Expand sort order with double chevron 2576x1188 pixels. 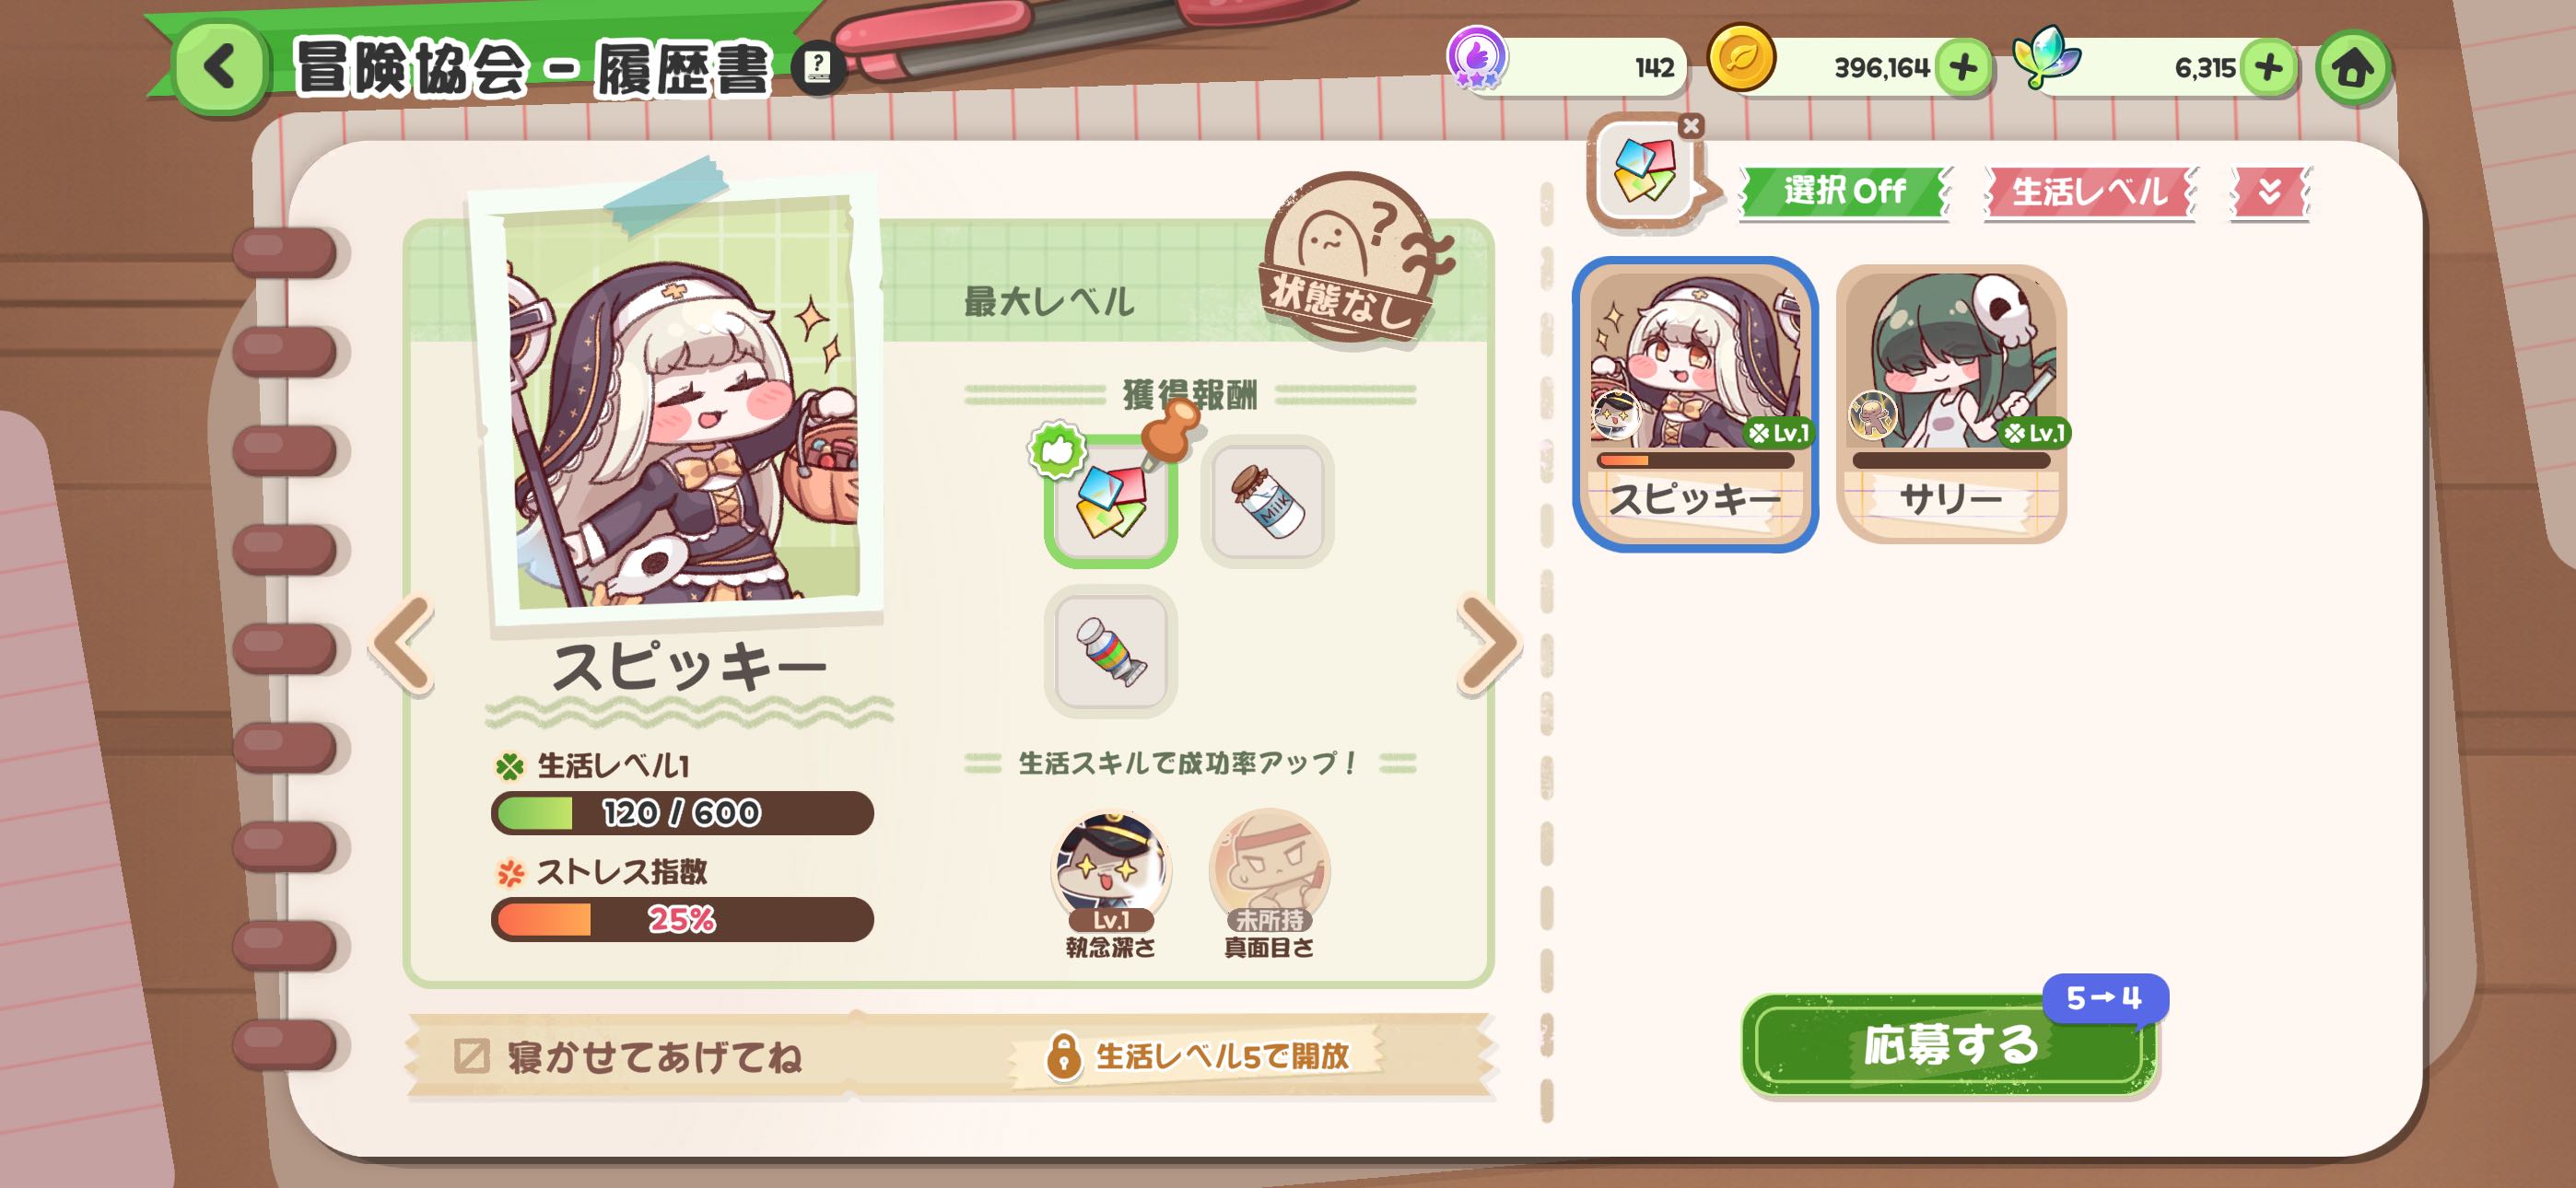(x=2269, y=191)
